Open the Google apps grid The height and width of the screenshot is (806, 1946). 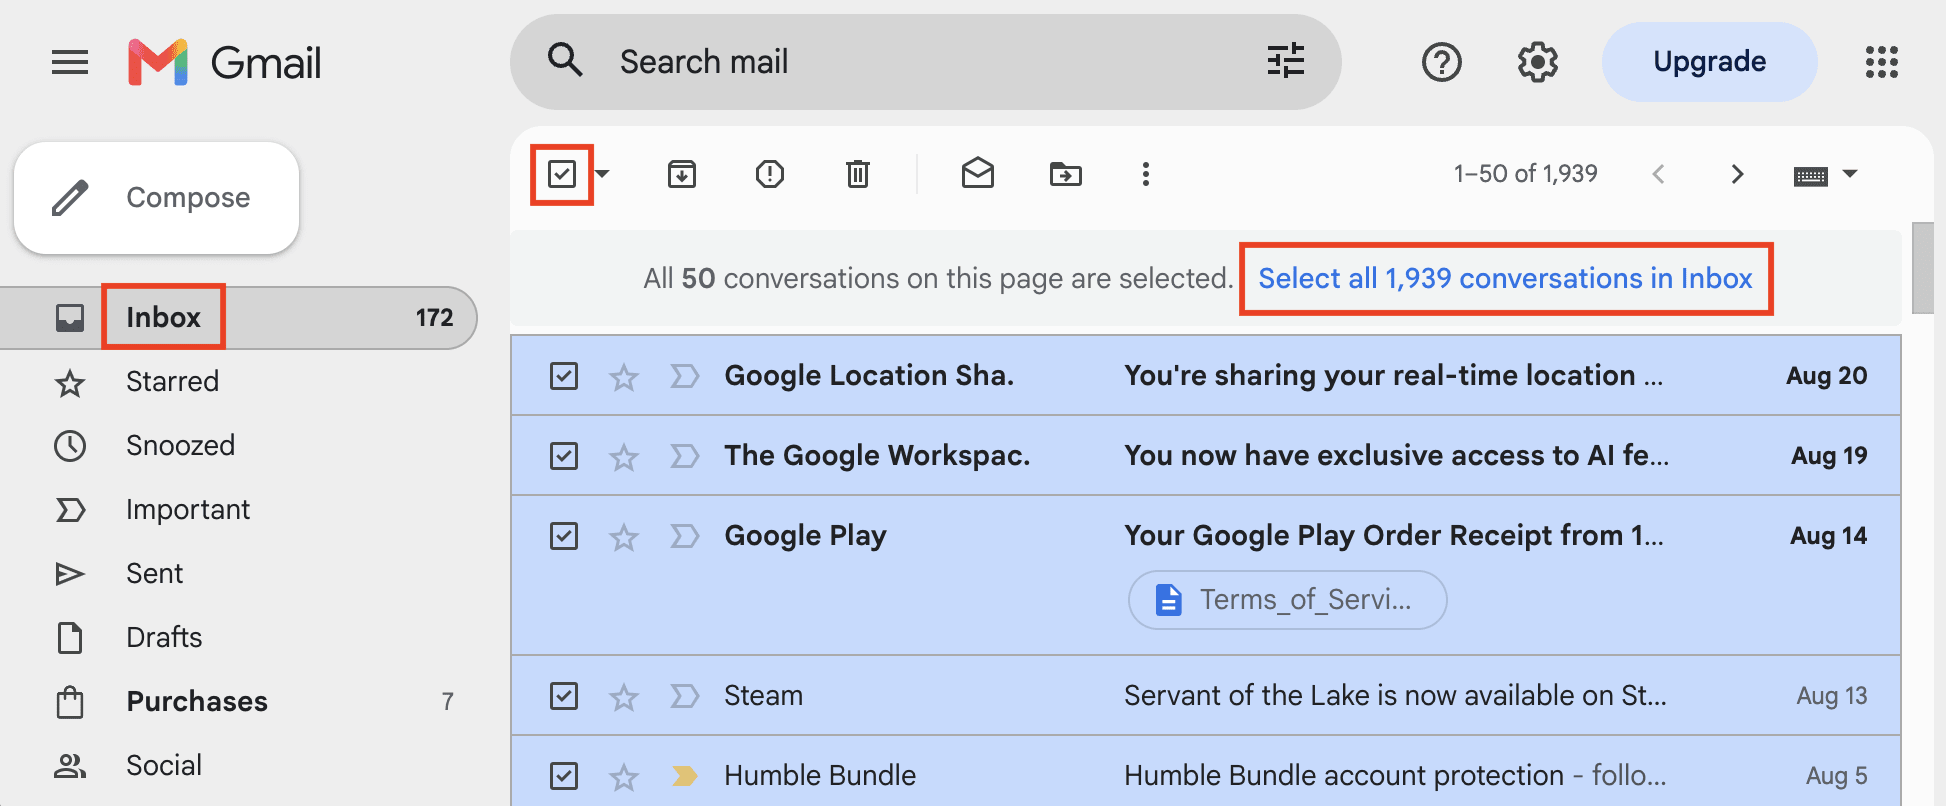tap(1881, 62)
